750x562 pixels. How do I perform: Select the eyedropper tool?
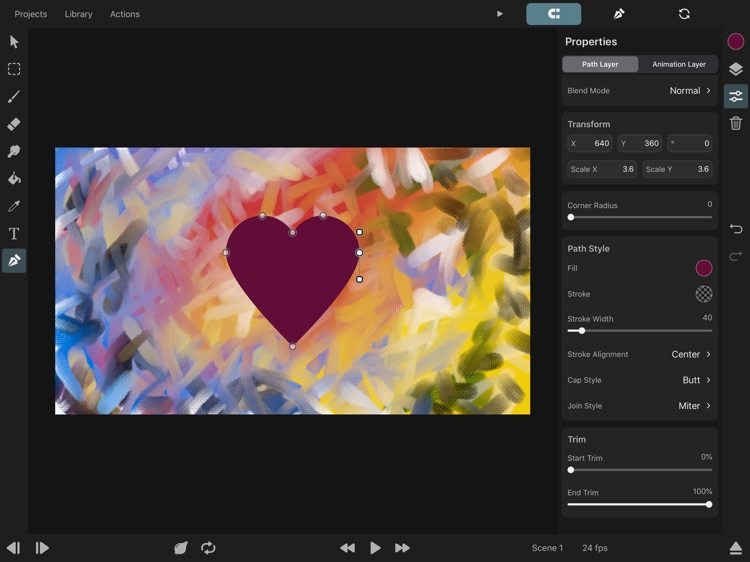14,206
